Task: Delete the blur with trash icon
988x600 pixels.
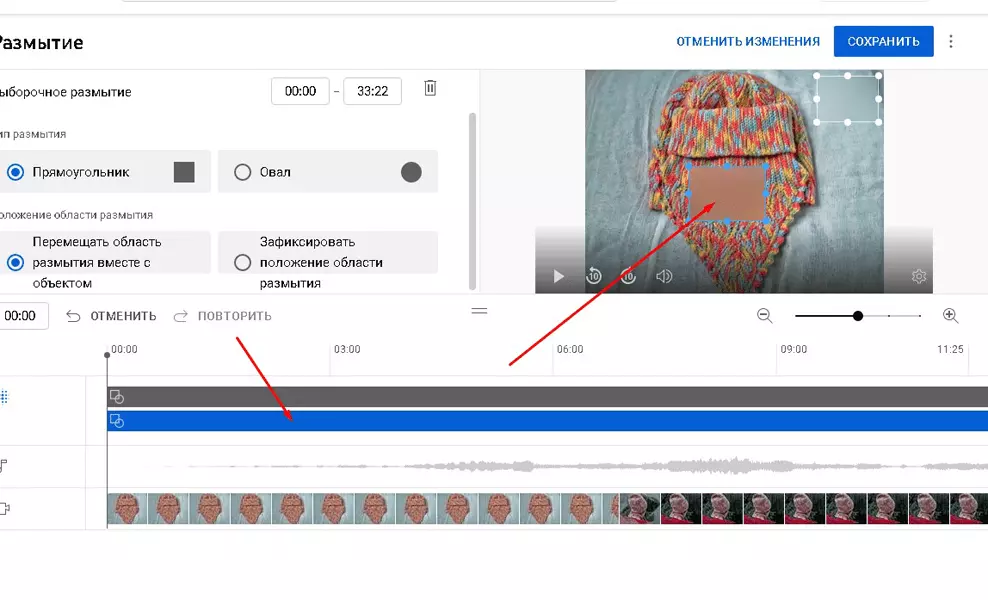Action: [430, 88]
